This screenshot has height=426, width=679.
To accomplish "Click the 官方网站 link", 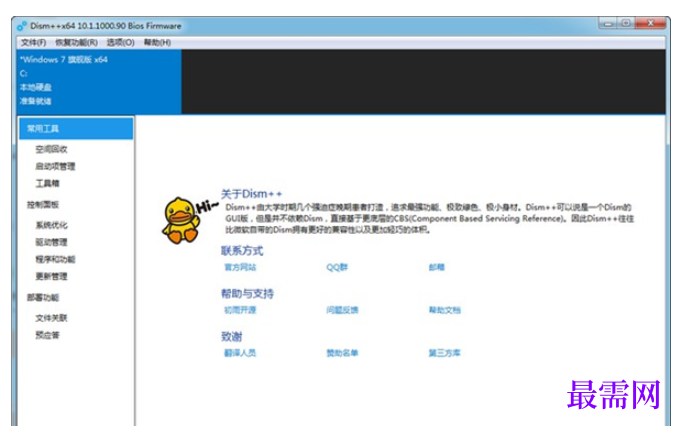I will 240,267.
